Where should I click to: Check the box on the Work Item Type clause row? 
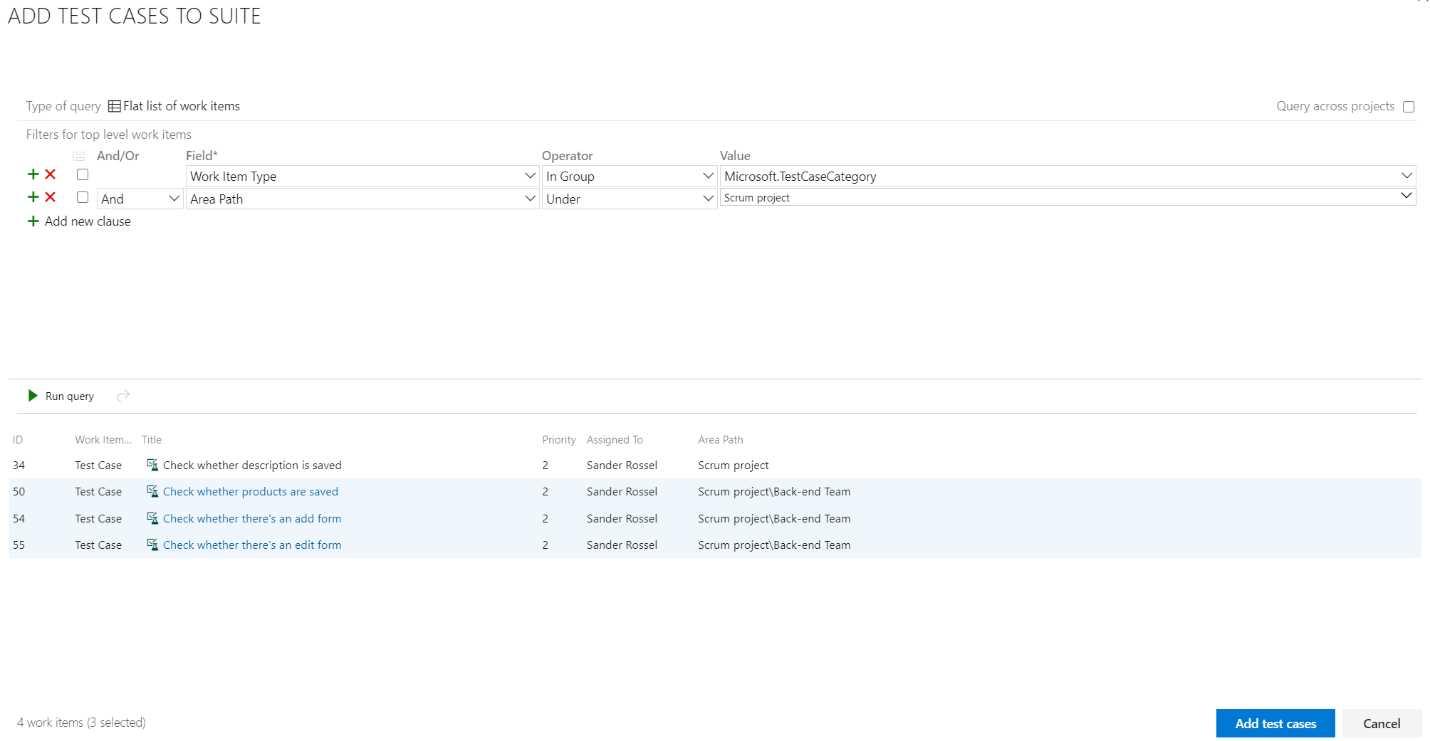[x=82, y=174]
